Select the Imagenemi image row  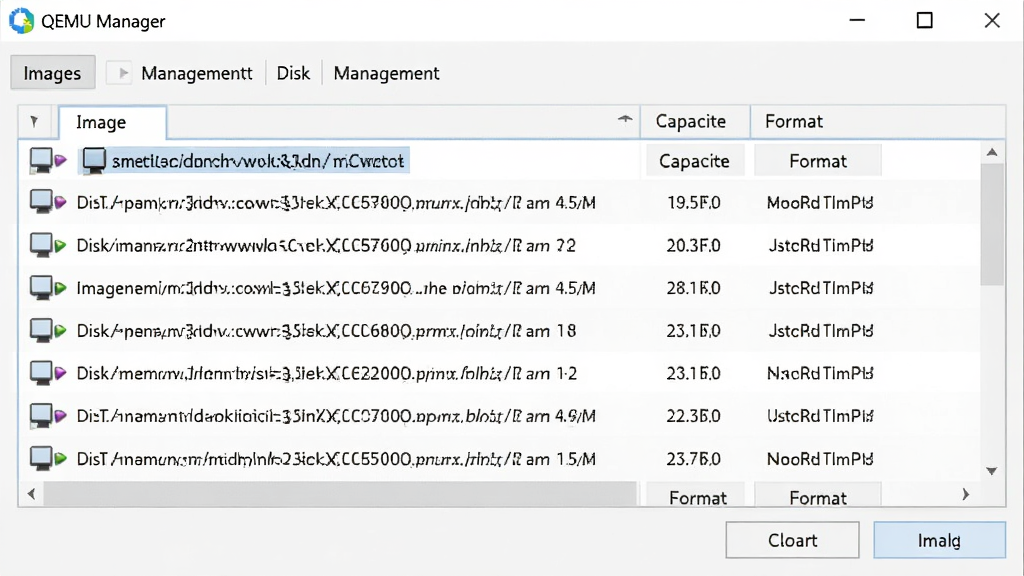tap(336, 288)
